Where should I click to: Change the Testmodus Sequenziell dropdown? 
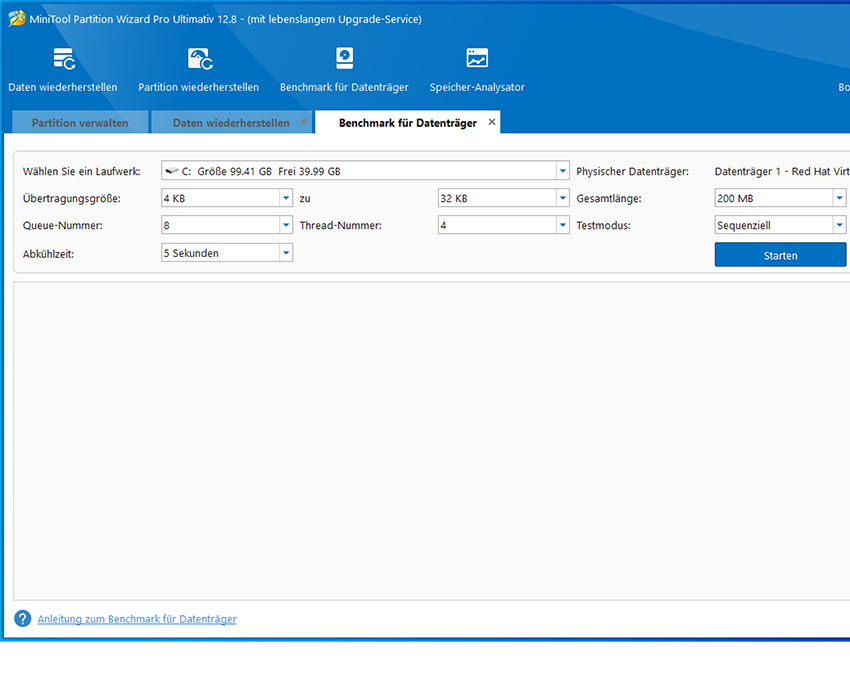coord(839,226)
